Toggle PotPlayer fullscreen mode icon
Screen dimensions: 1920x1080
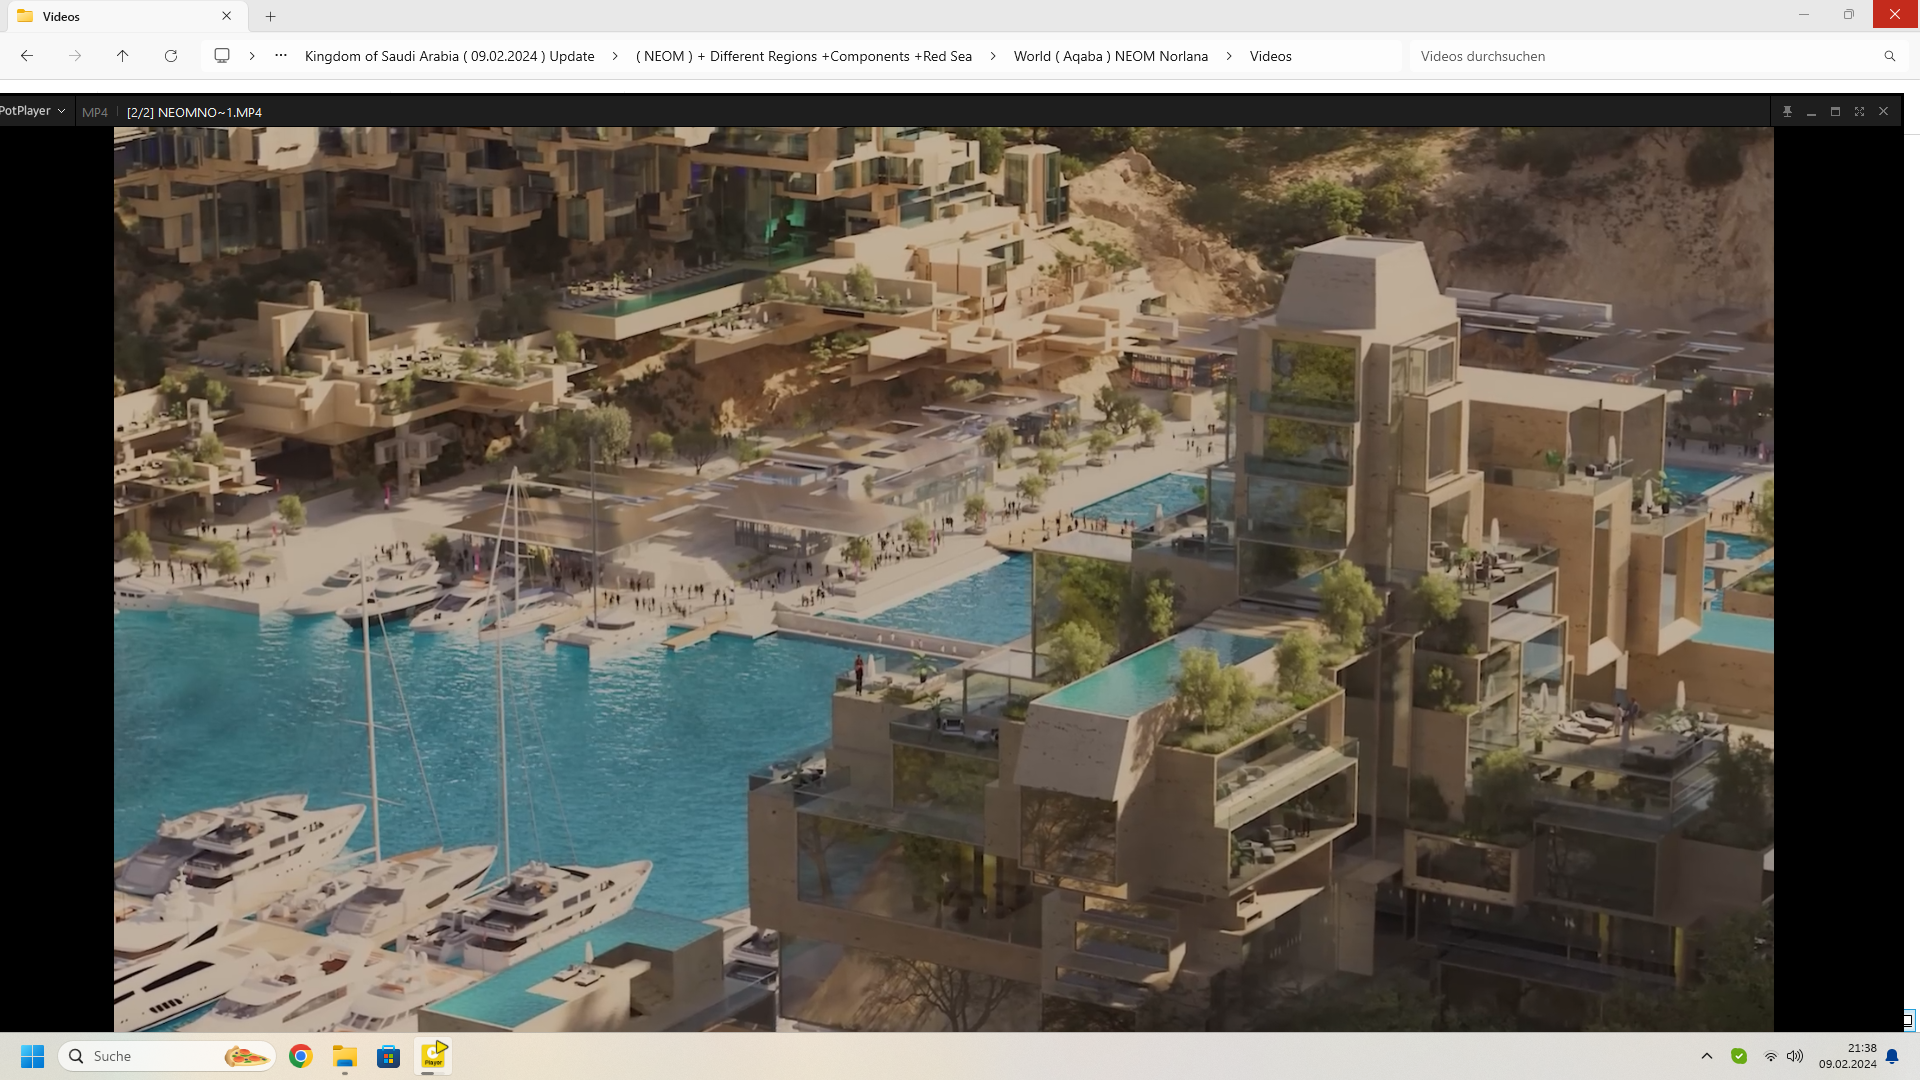(x=1859, y=112)
